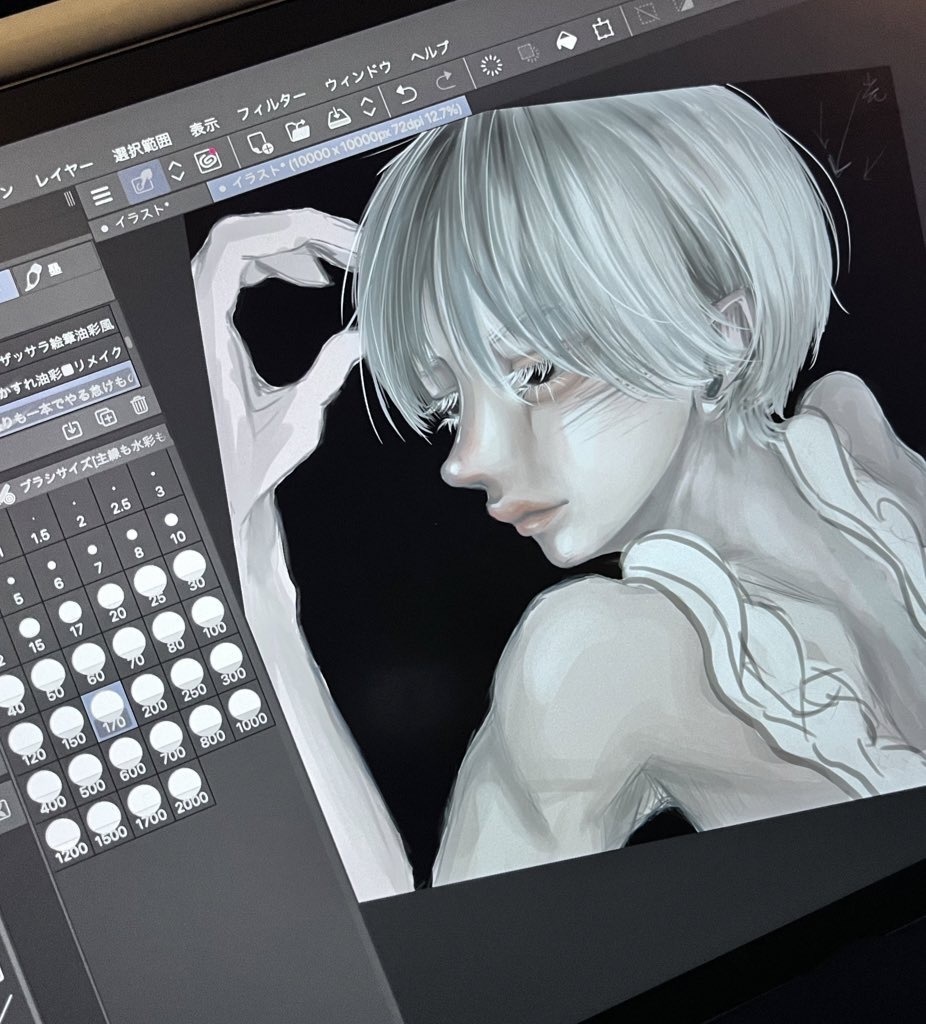Select the ザッサラ絵筆油彩風 brush
The image size is (926, 1024).
[x=59, y=340]
